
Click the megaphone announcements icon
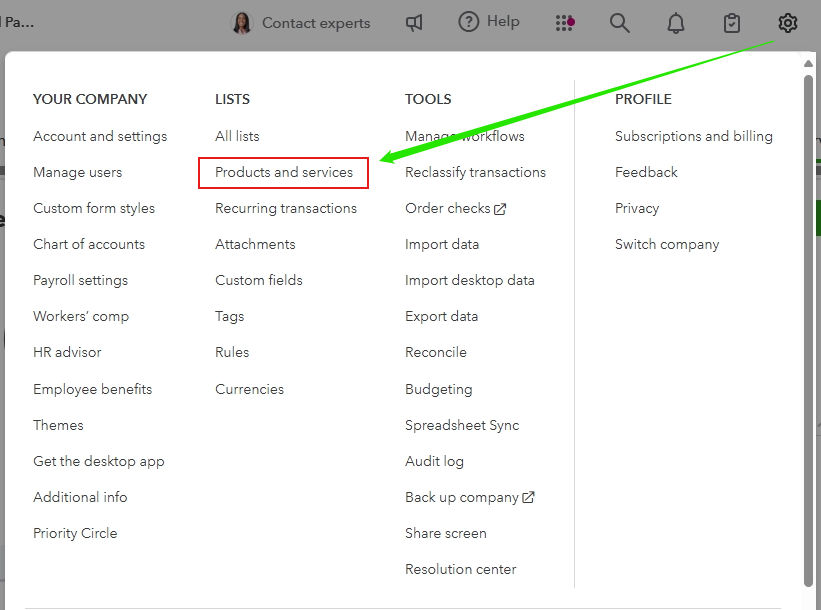point(414,23)
